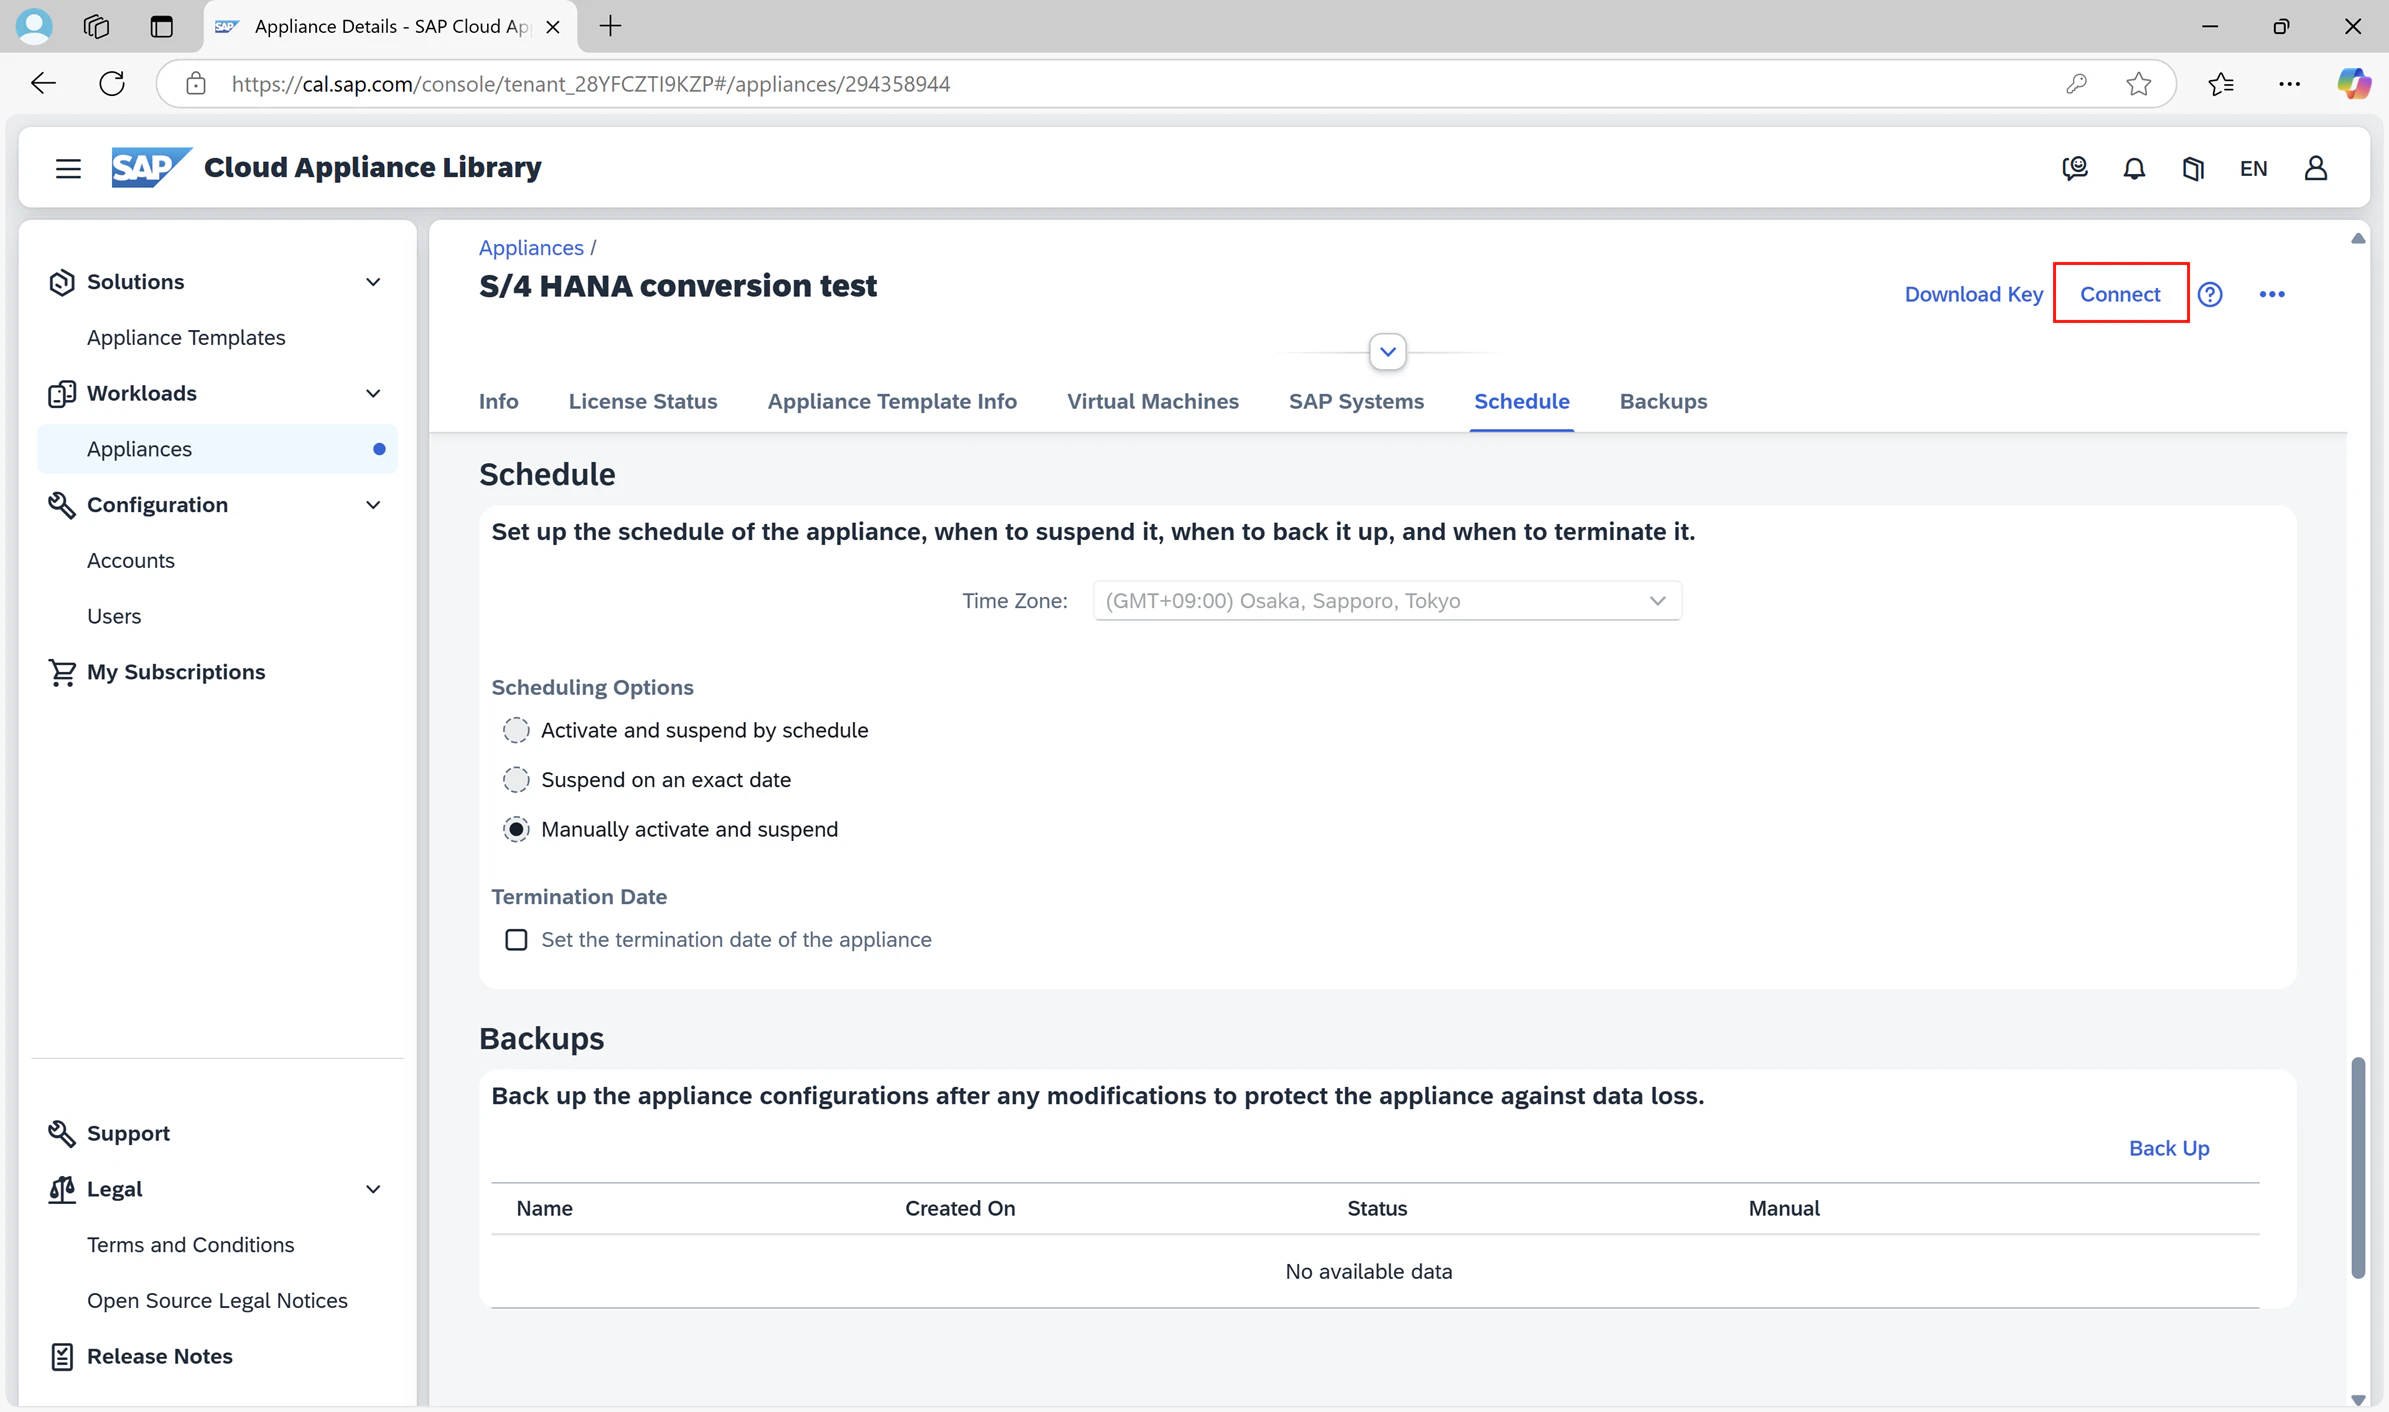Viewport: 2389px width, 1412px height.
Task: Switch to the Info tab
Action: tap(499, 401)
